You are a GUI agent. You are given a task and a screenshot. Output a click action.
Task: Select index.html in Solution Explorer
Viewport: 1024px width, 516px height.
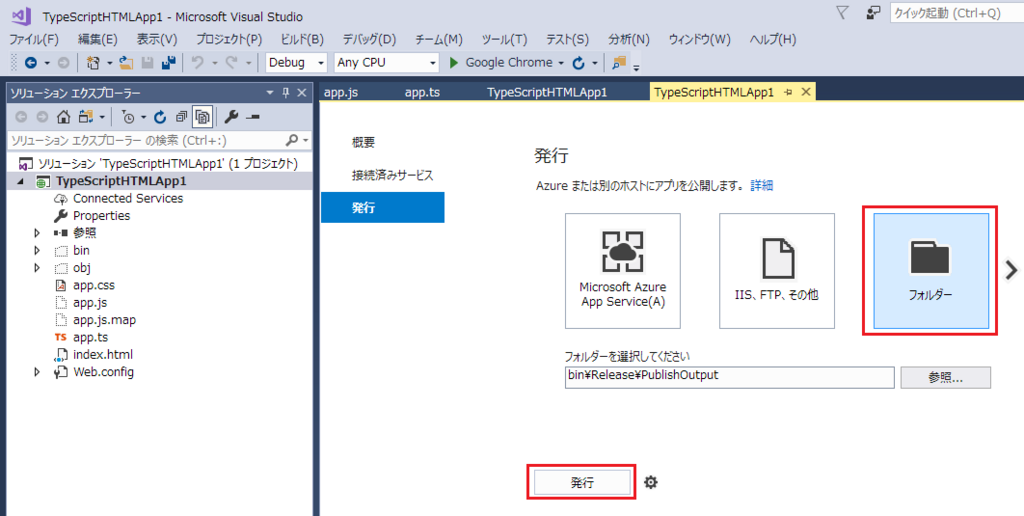click(103, 355)
